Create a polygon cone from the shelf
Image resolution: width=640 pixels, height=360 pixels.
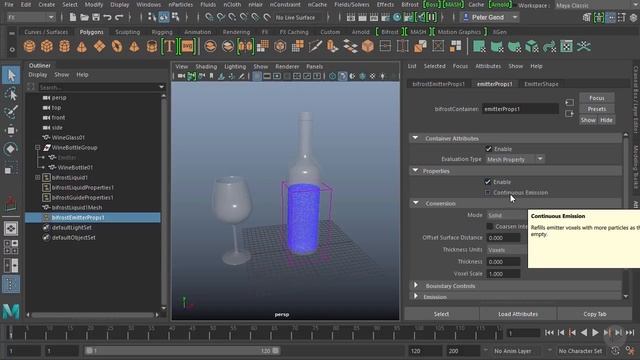[82, 47]
